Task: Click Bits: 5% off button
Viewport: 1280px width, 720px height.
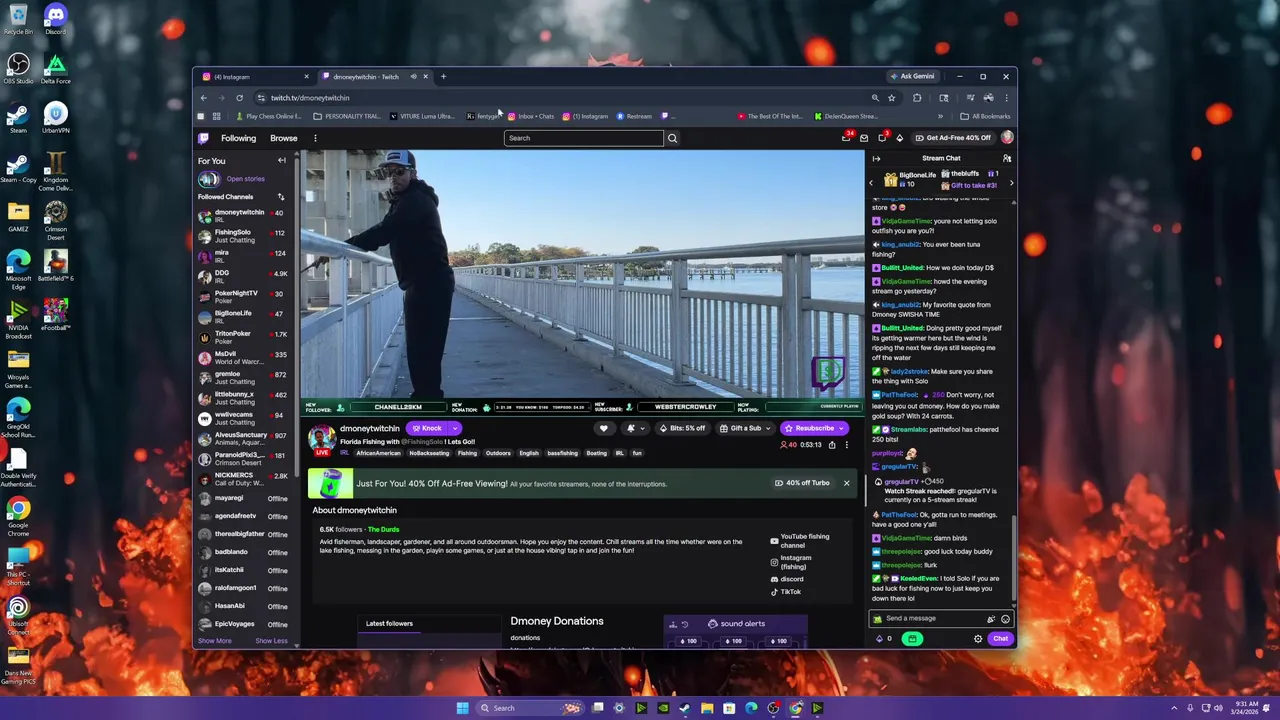Action: tap(681, 428)
